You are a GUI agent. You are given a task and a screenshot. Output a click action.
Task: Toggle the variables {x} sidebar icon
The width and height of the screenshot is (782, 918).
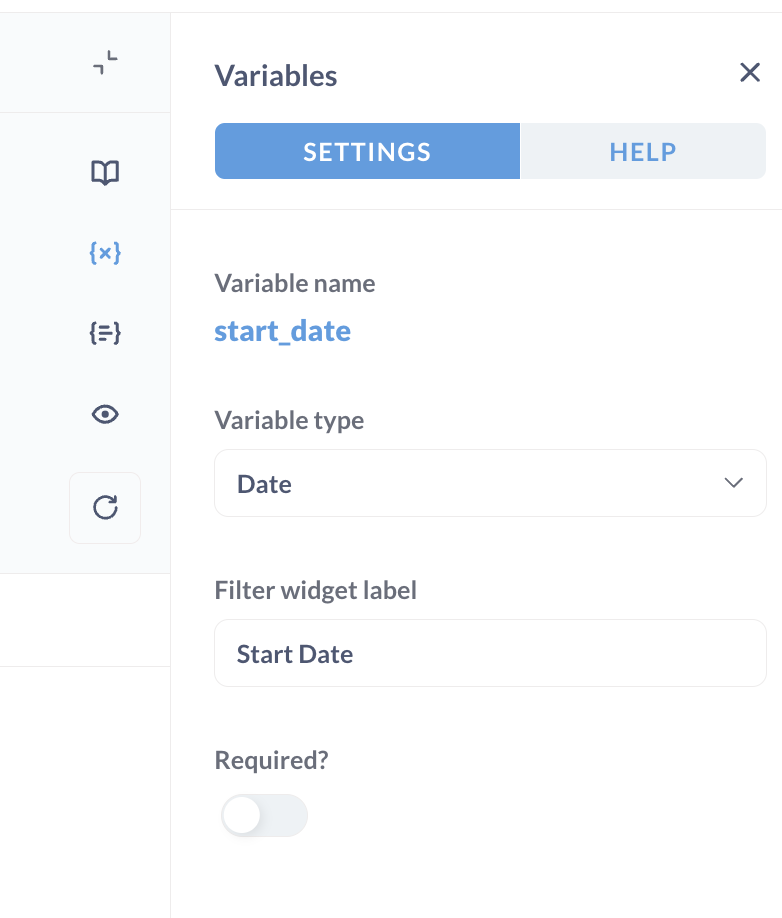point(105,253)
